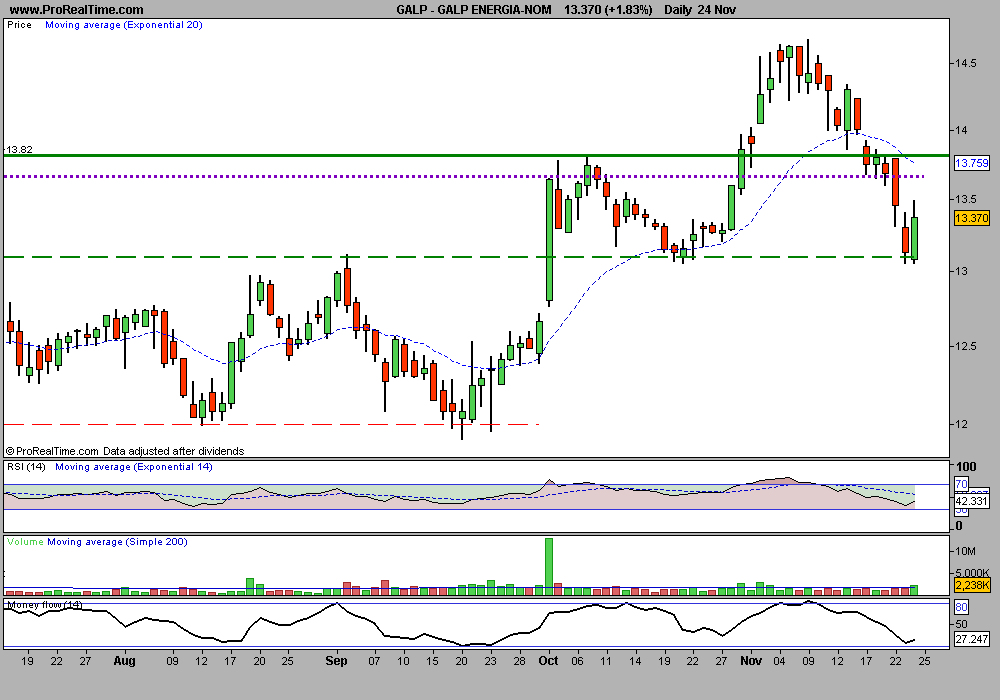Click the 100 RSI scale label
Screen dimensions: 1000x700
(x=966, y=467)
